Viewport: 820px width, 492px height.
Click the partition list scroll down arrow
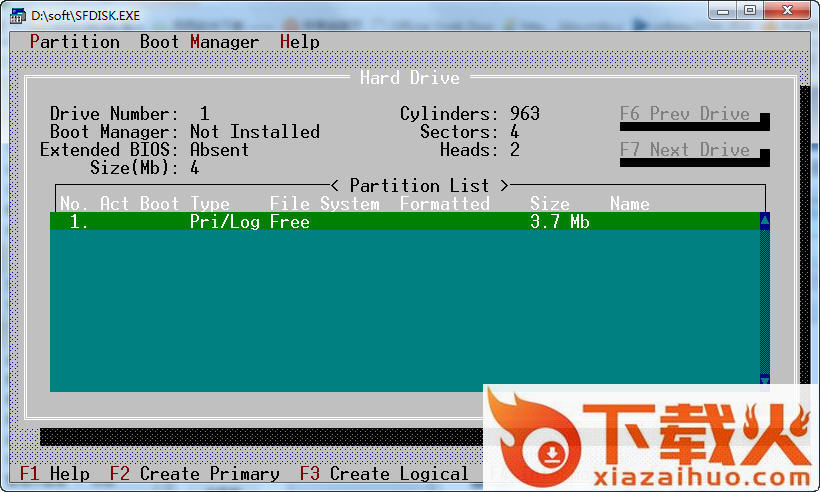click(765, 379)
